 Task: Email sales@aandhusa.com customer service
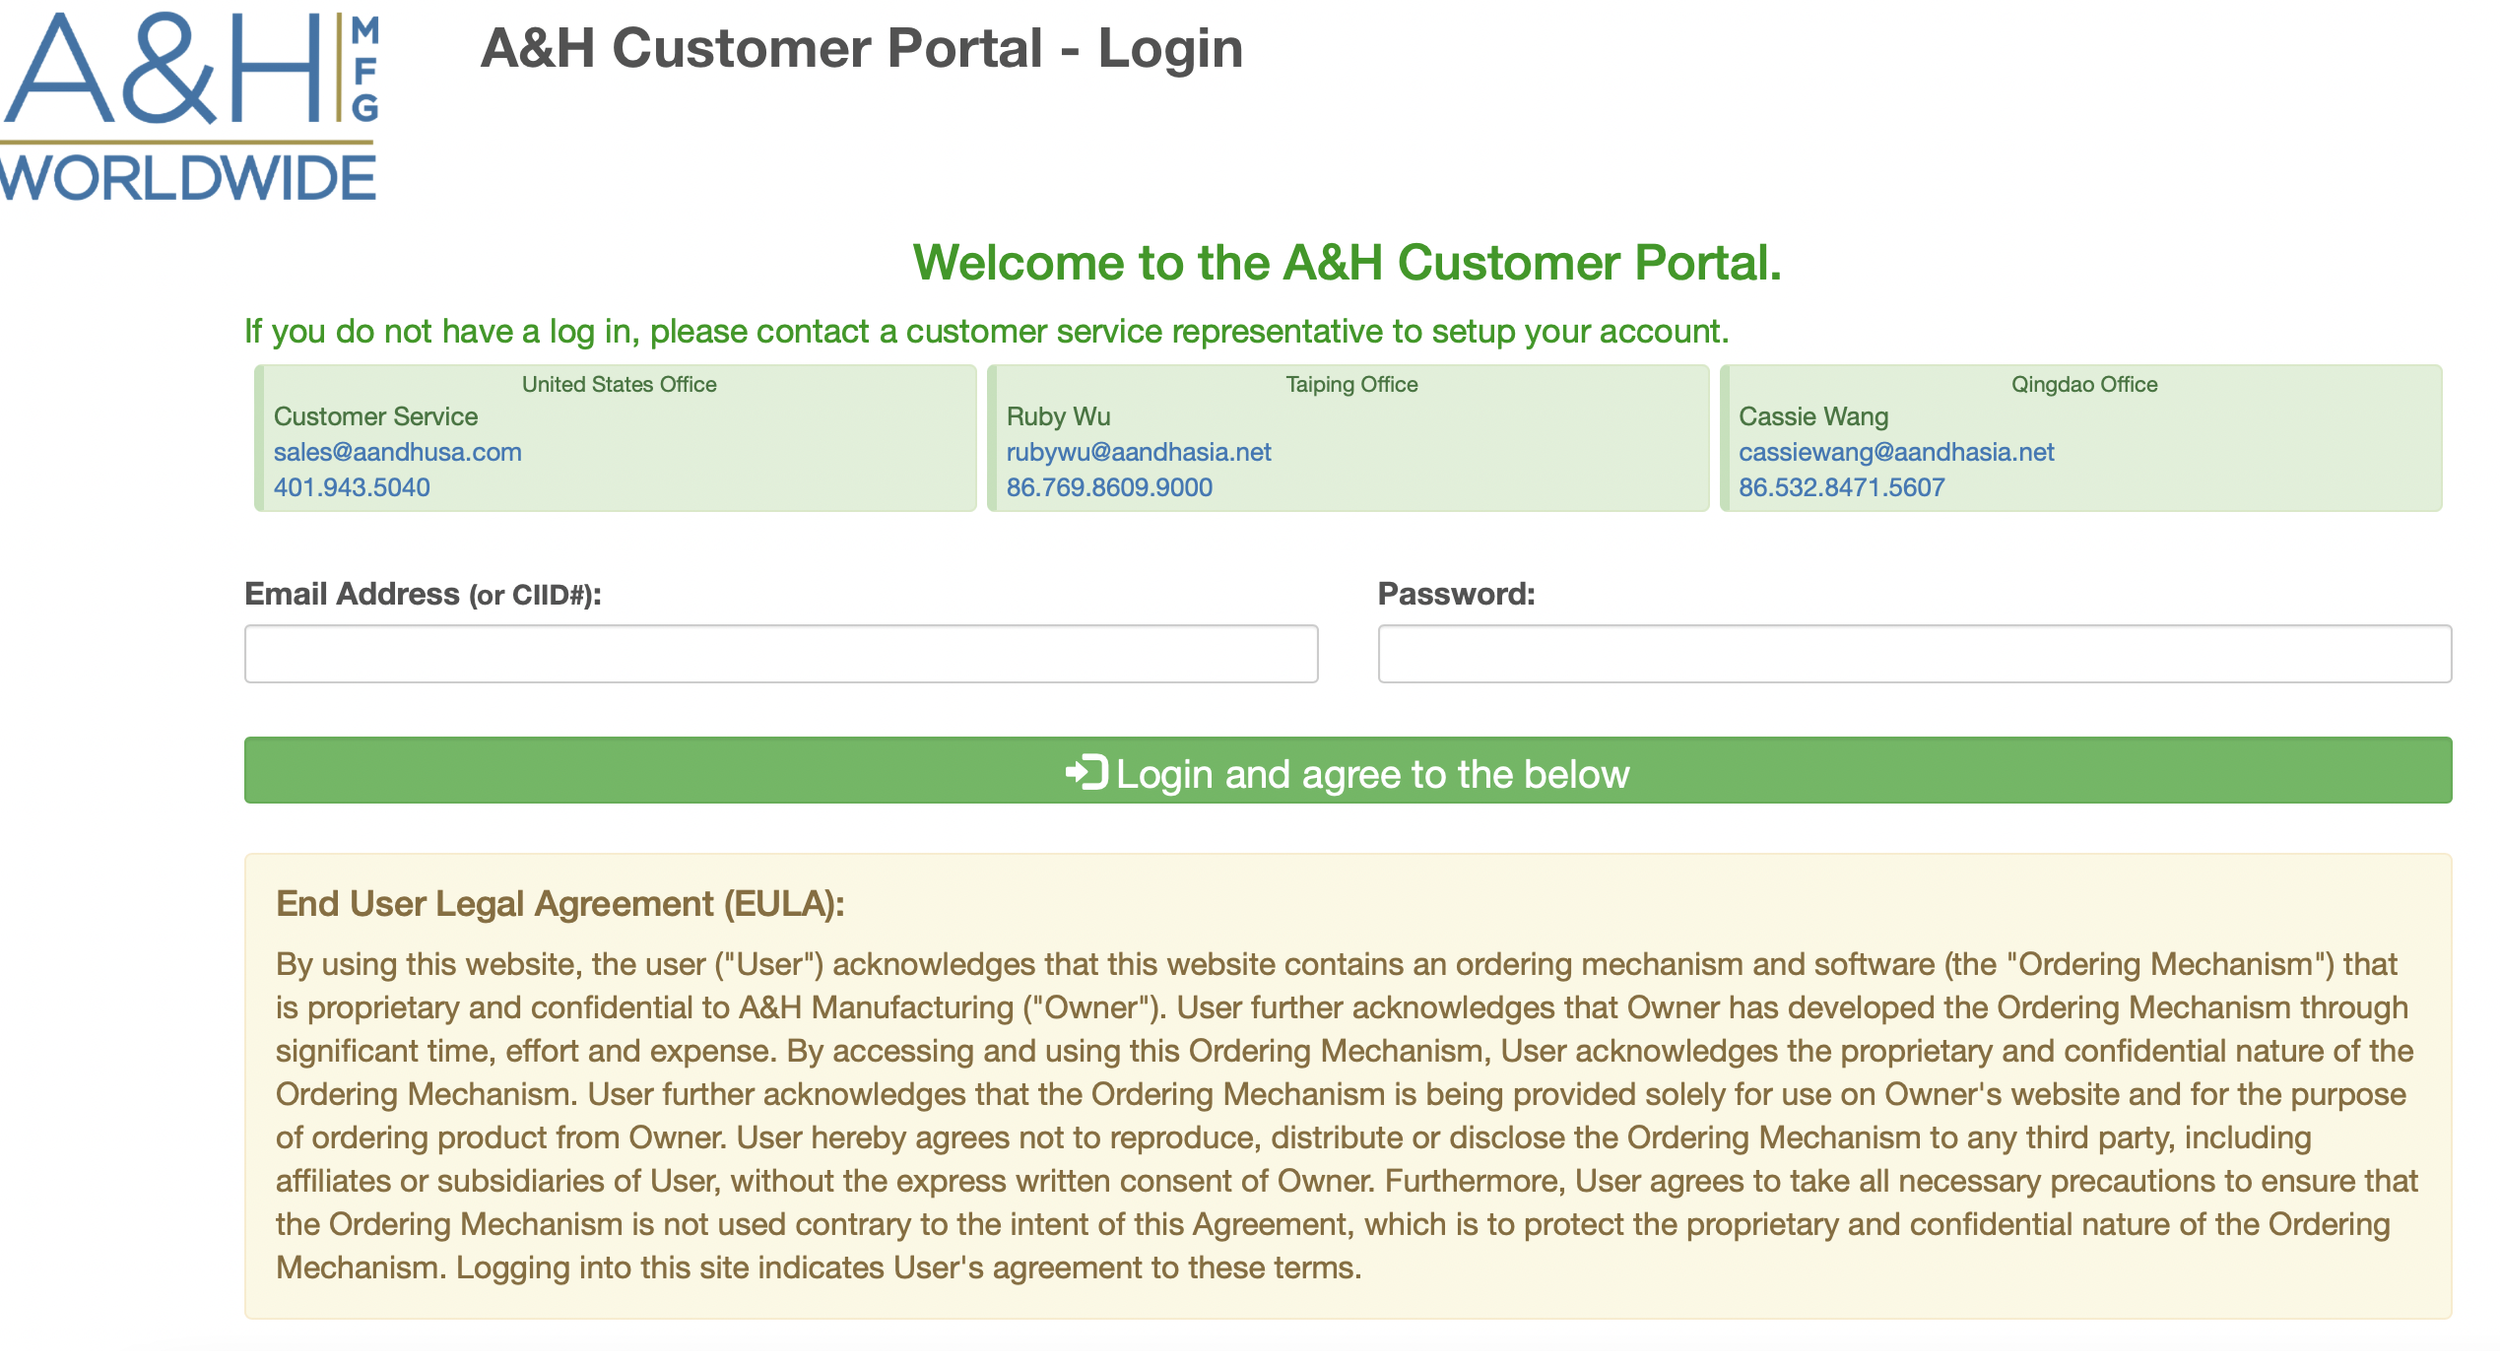(397, 452)
